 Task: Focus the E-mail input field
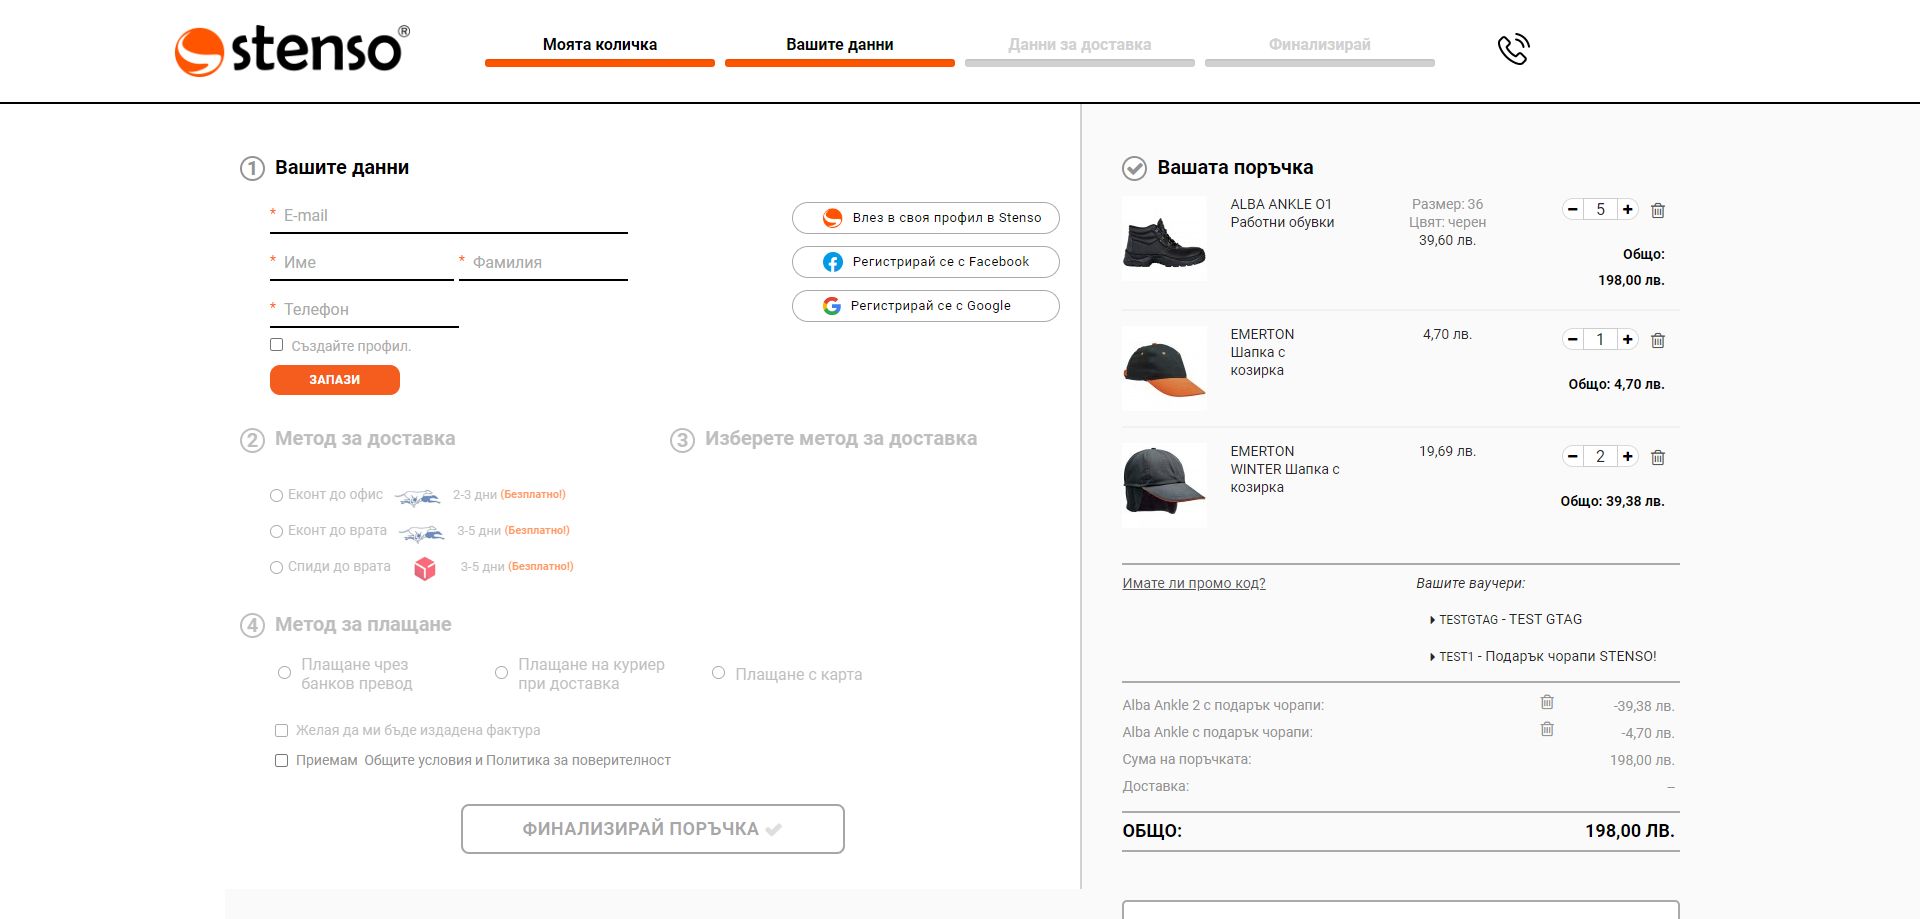pyautogui.click(x=449, y=216)
